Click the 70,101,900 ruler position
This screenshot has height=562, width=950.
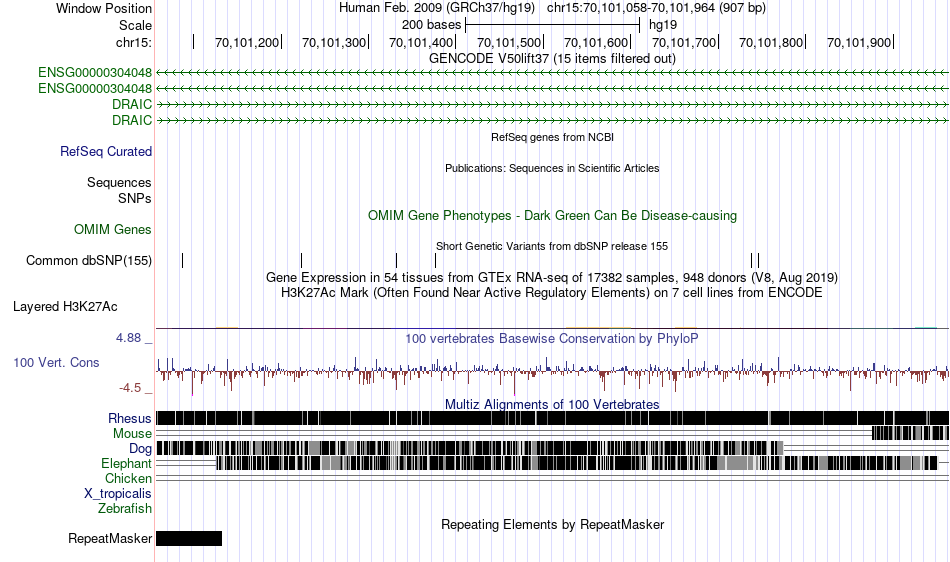pos(859,42)
